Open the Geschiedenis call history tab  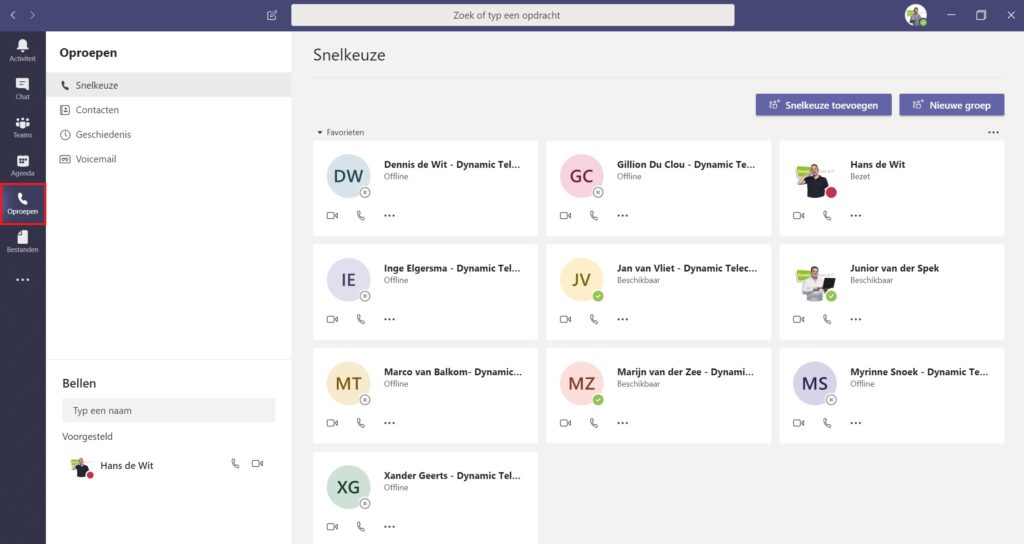click(168, 135)
